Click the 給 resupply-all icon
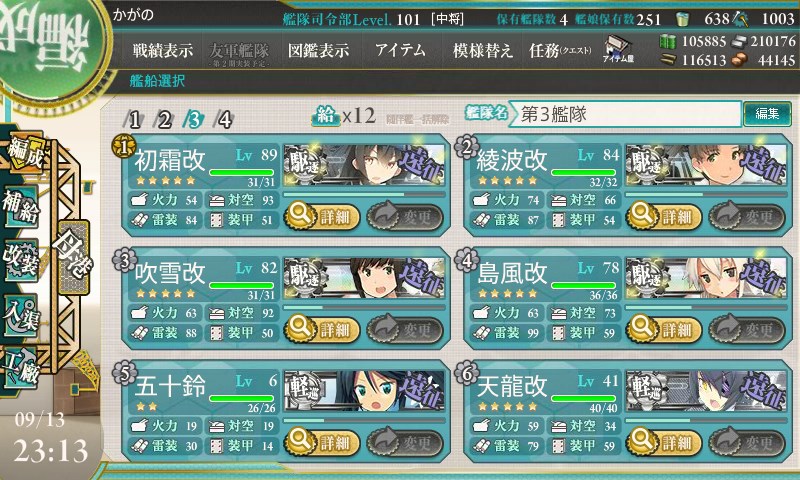This screenshot has width=800, height=480. click(x=325, y=116)
